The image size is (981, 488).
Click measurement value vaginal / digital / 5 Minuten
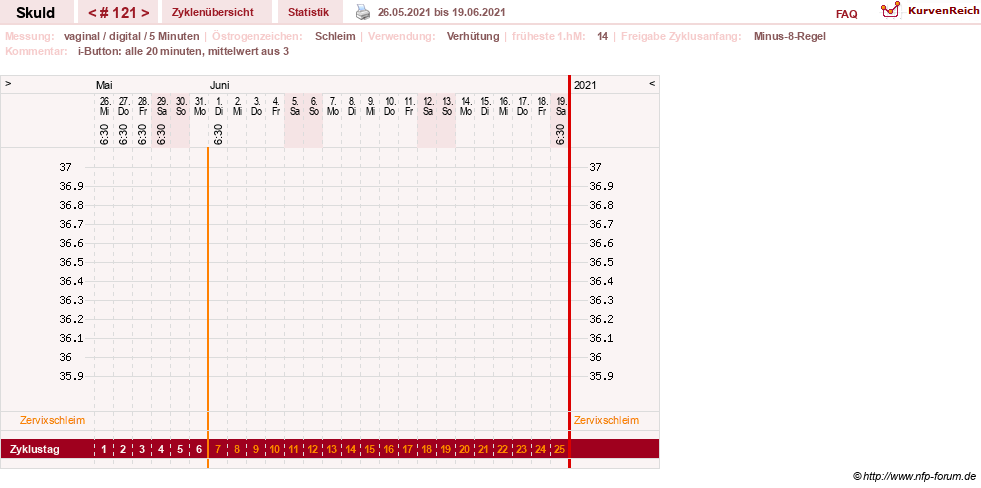[131, 36]
